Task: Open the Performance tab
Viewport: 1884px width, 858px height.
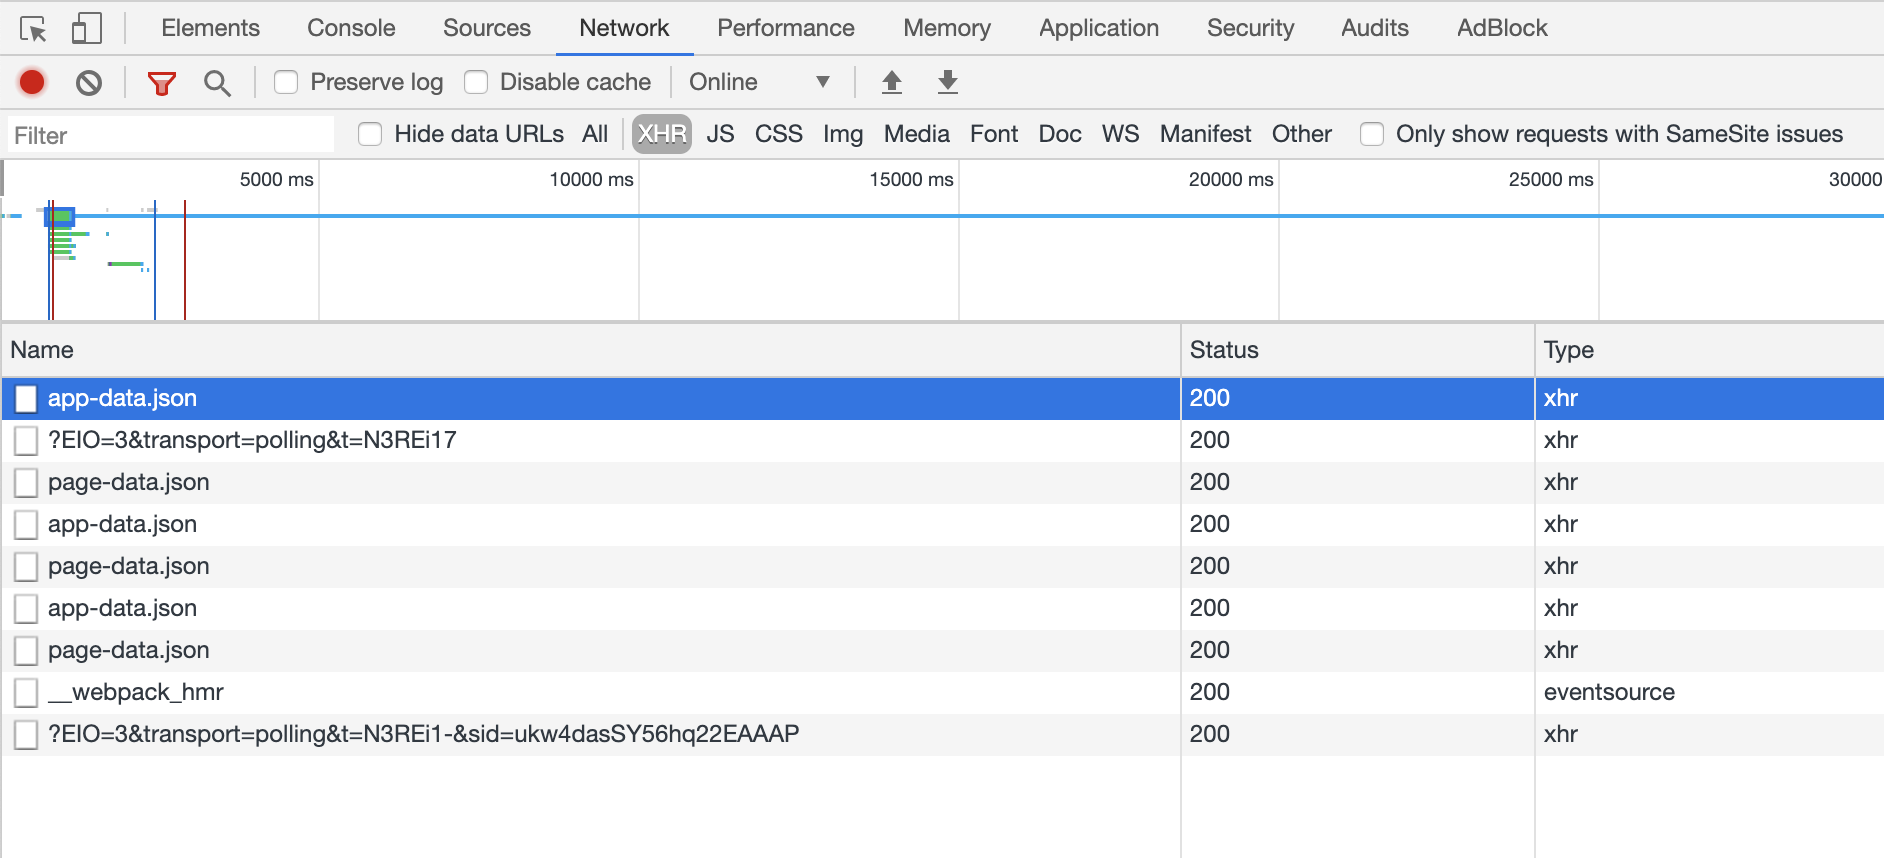Action: (786, 28)
